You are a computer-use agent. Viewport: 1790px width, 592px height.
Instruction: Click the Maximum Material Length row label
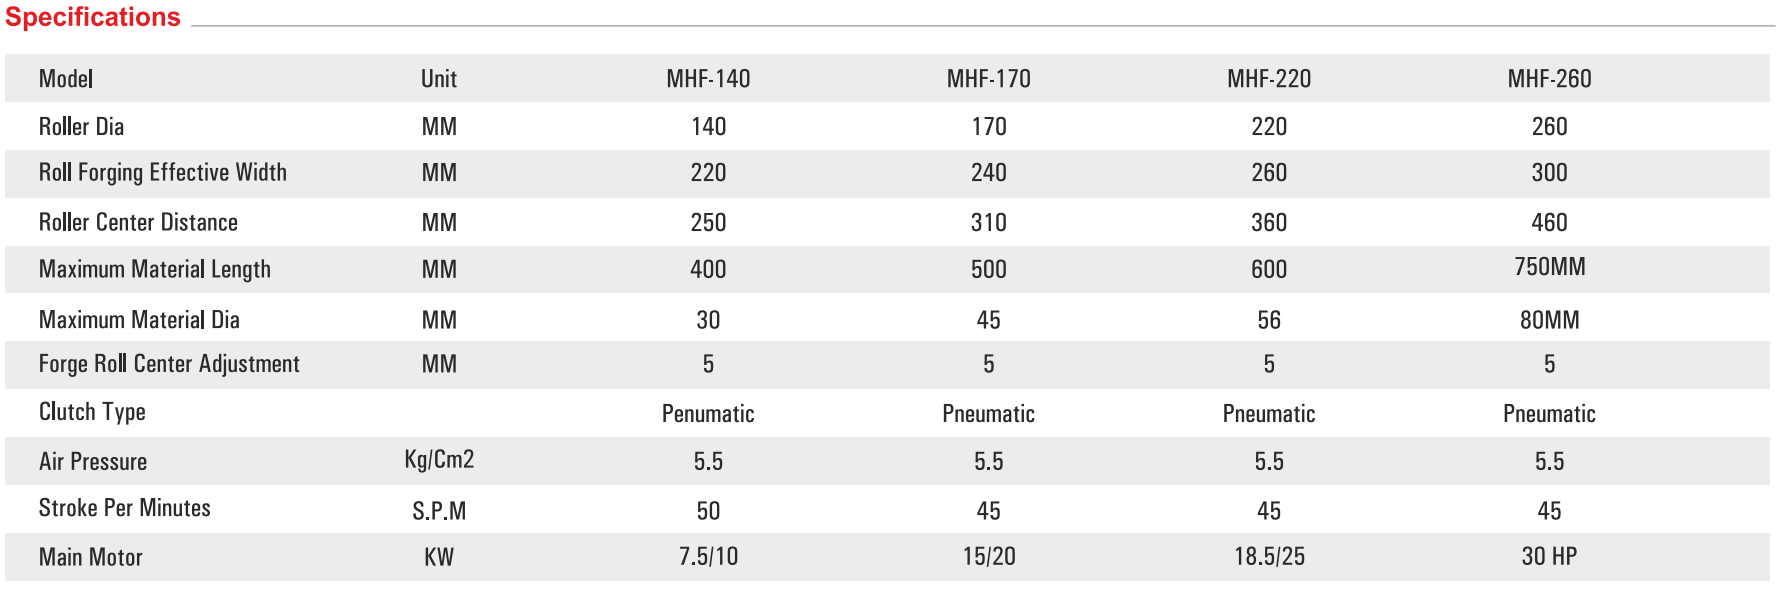pos(154,270)
